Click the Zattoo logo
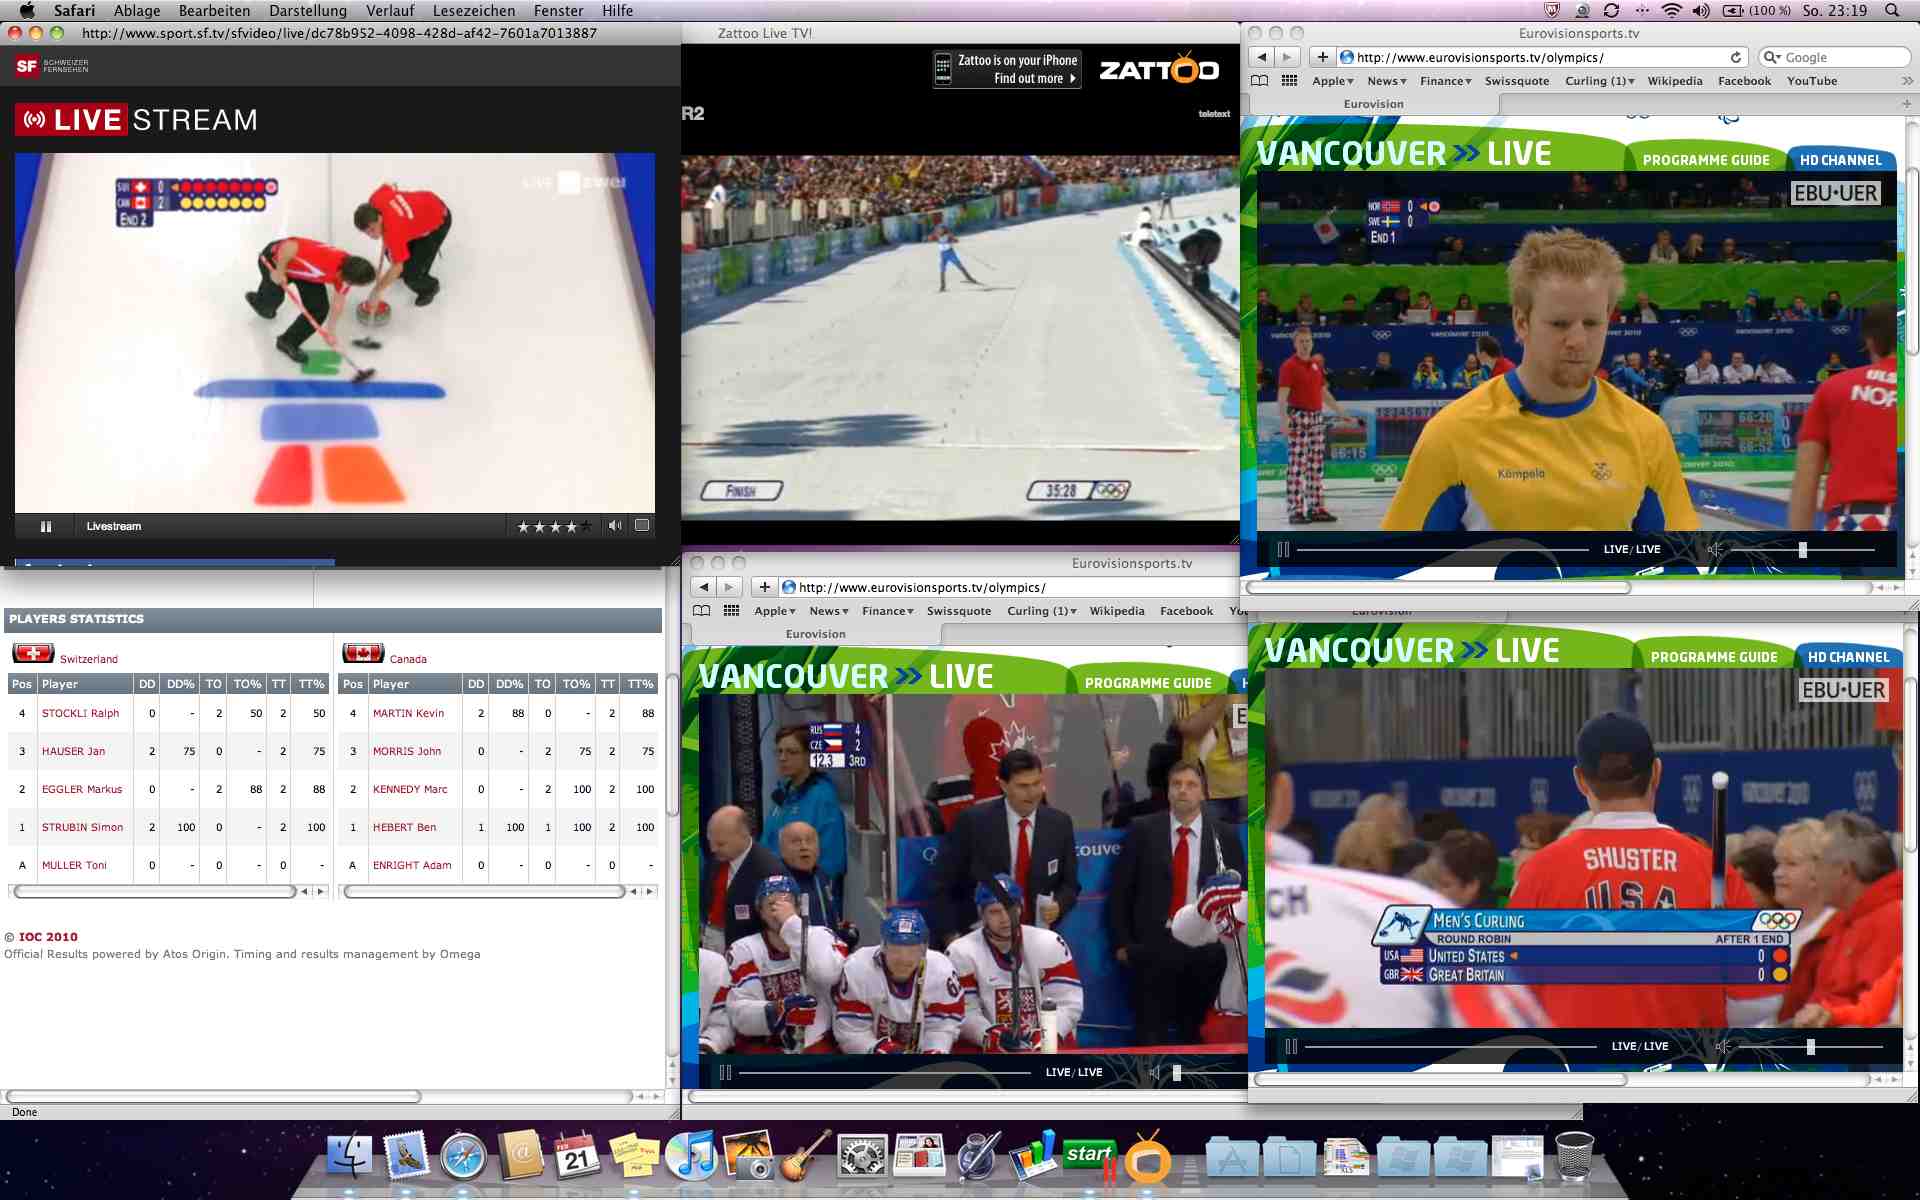The image size is (1920, 1200). [1159, 69]
